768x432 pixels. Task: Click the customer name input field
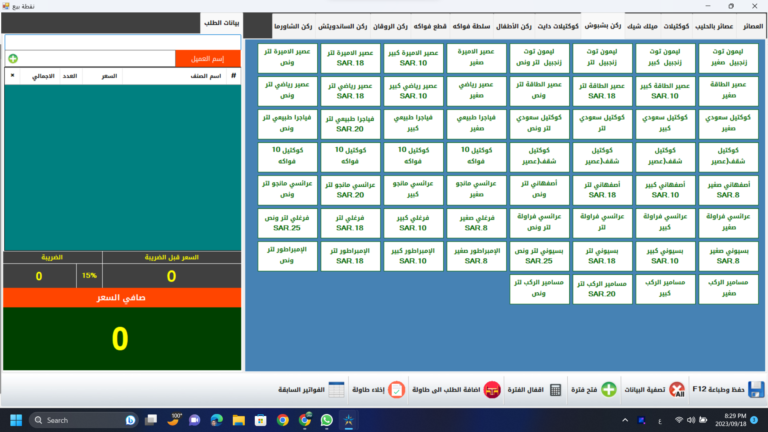pyautogui.click(x=122, y=42)
